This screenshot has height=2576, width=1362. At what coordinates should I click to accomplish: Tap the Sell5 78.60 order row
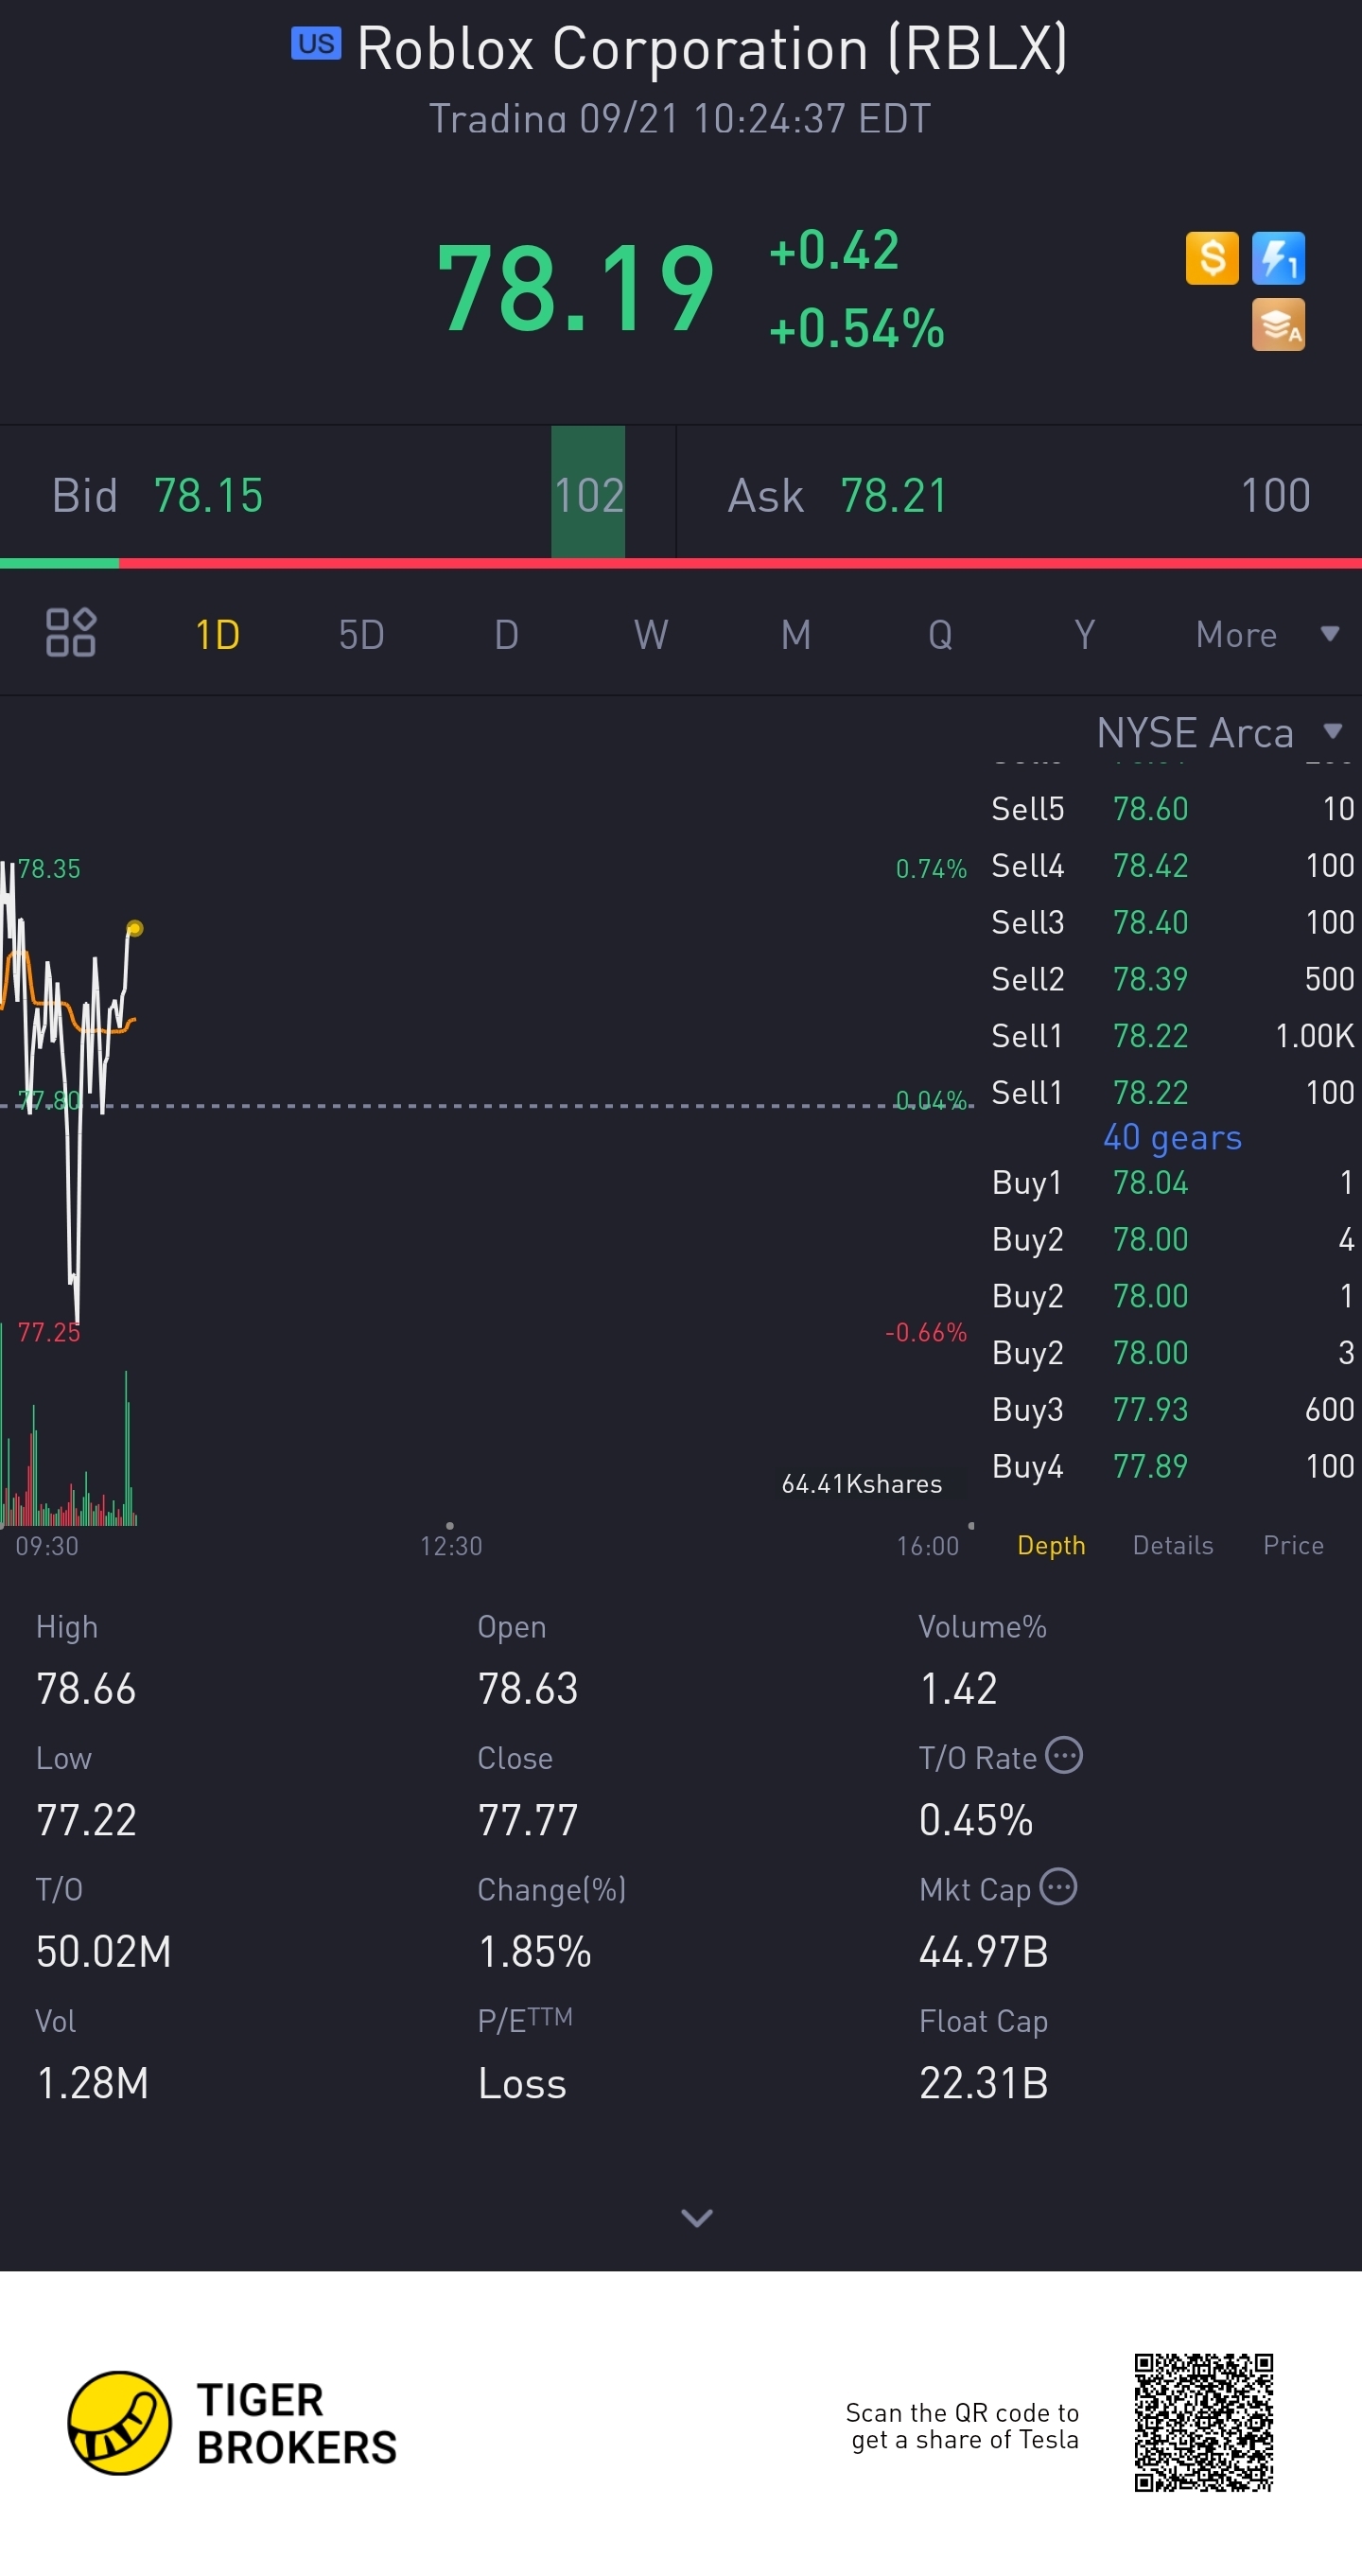pos(1172,808)
